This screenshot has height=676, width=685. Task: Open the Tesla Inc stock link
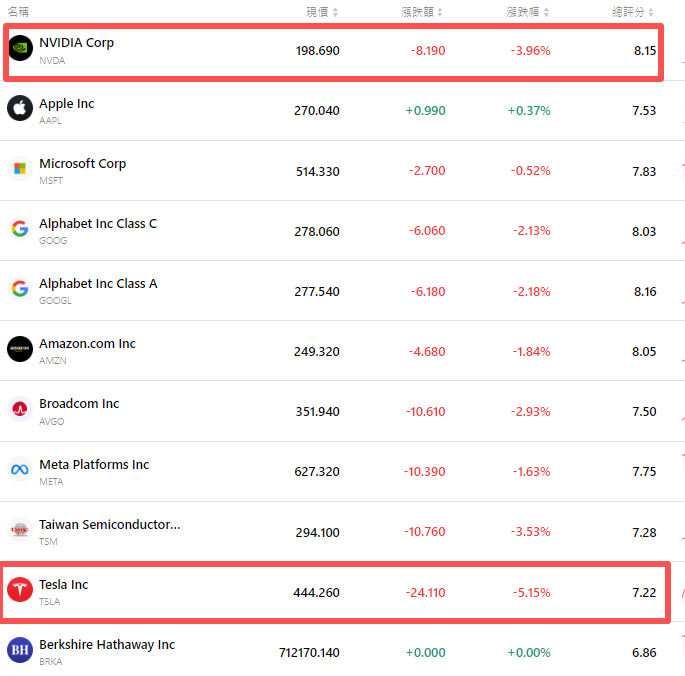[x=63, y=585]
